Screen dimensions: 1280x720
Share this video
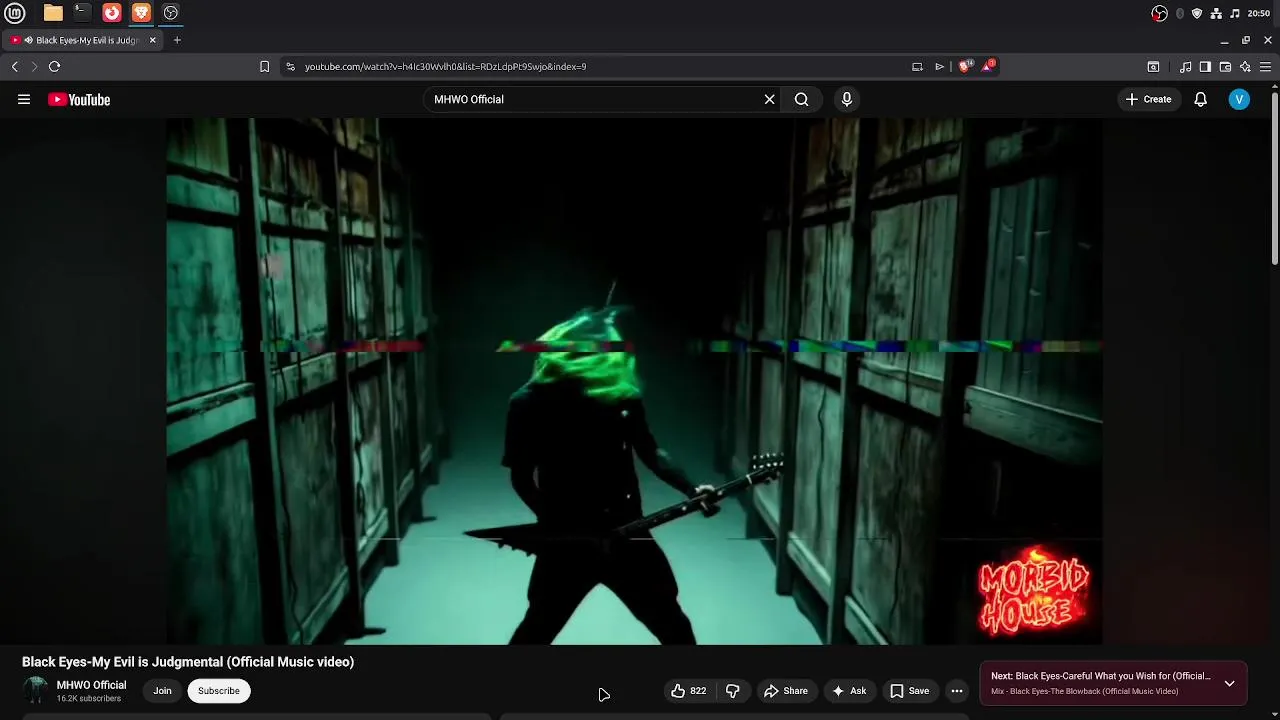pyautogui.click(x=786, y=691)
